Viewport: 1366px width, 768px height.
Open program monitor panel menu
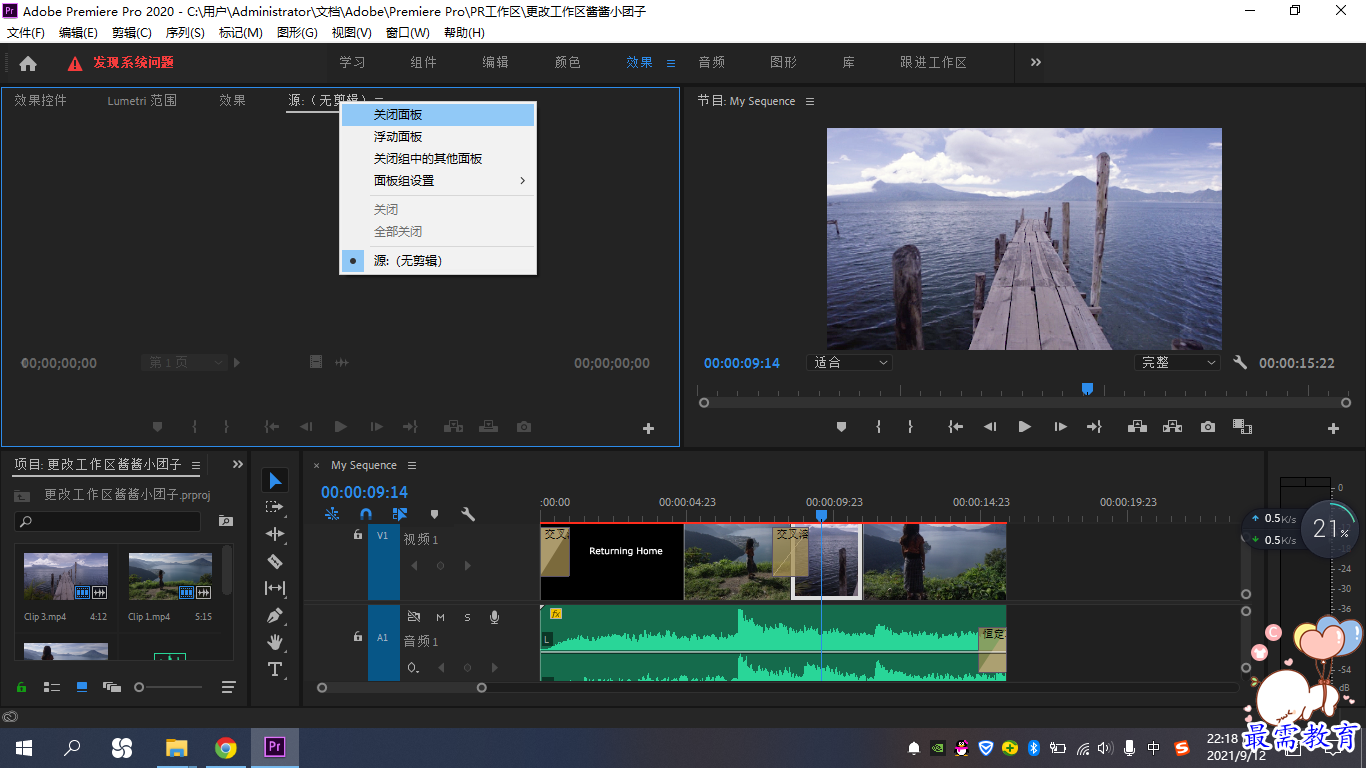[810, 101]
